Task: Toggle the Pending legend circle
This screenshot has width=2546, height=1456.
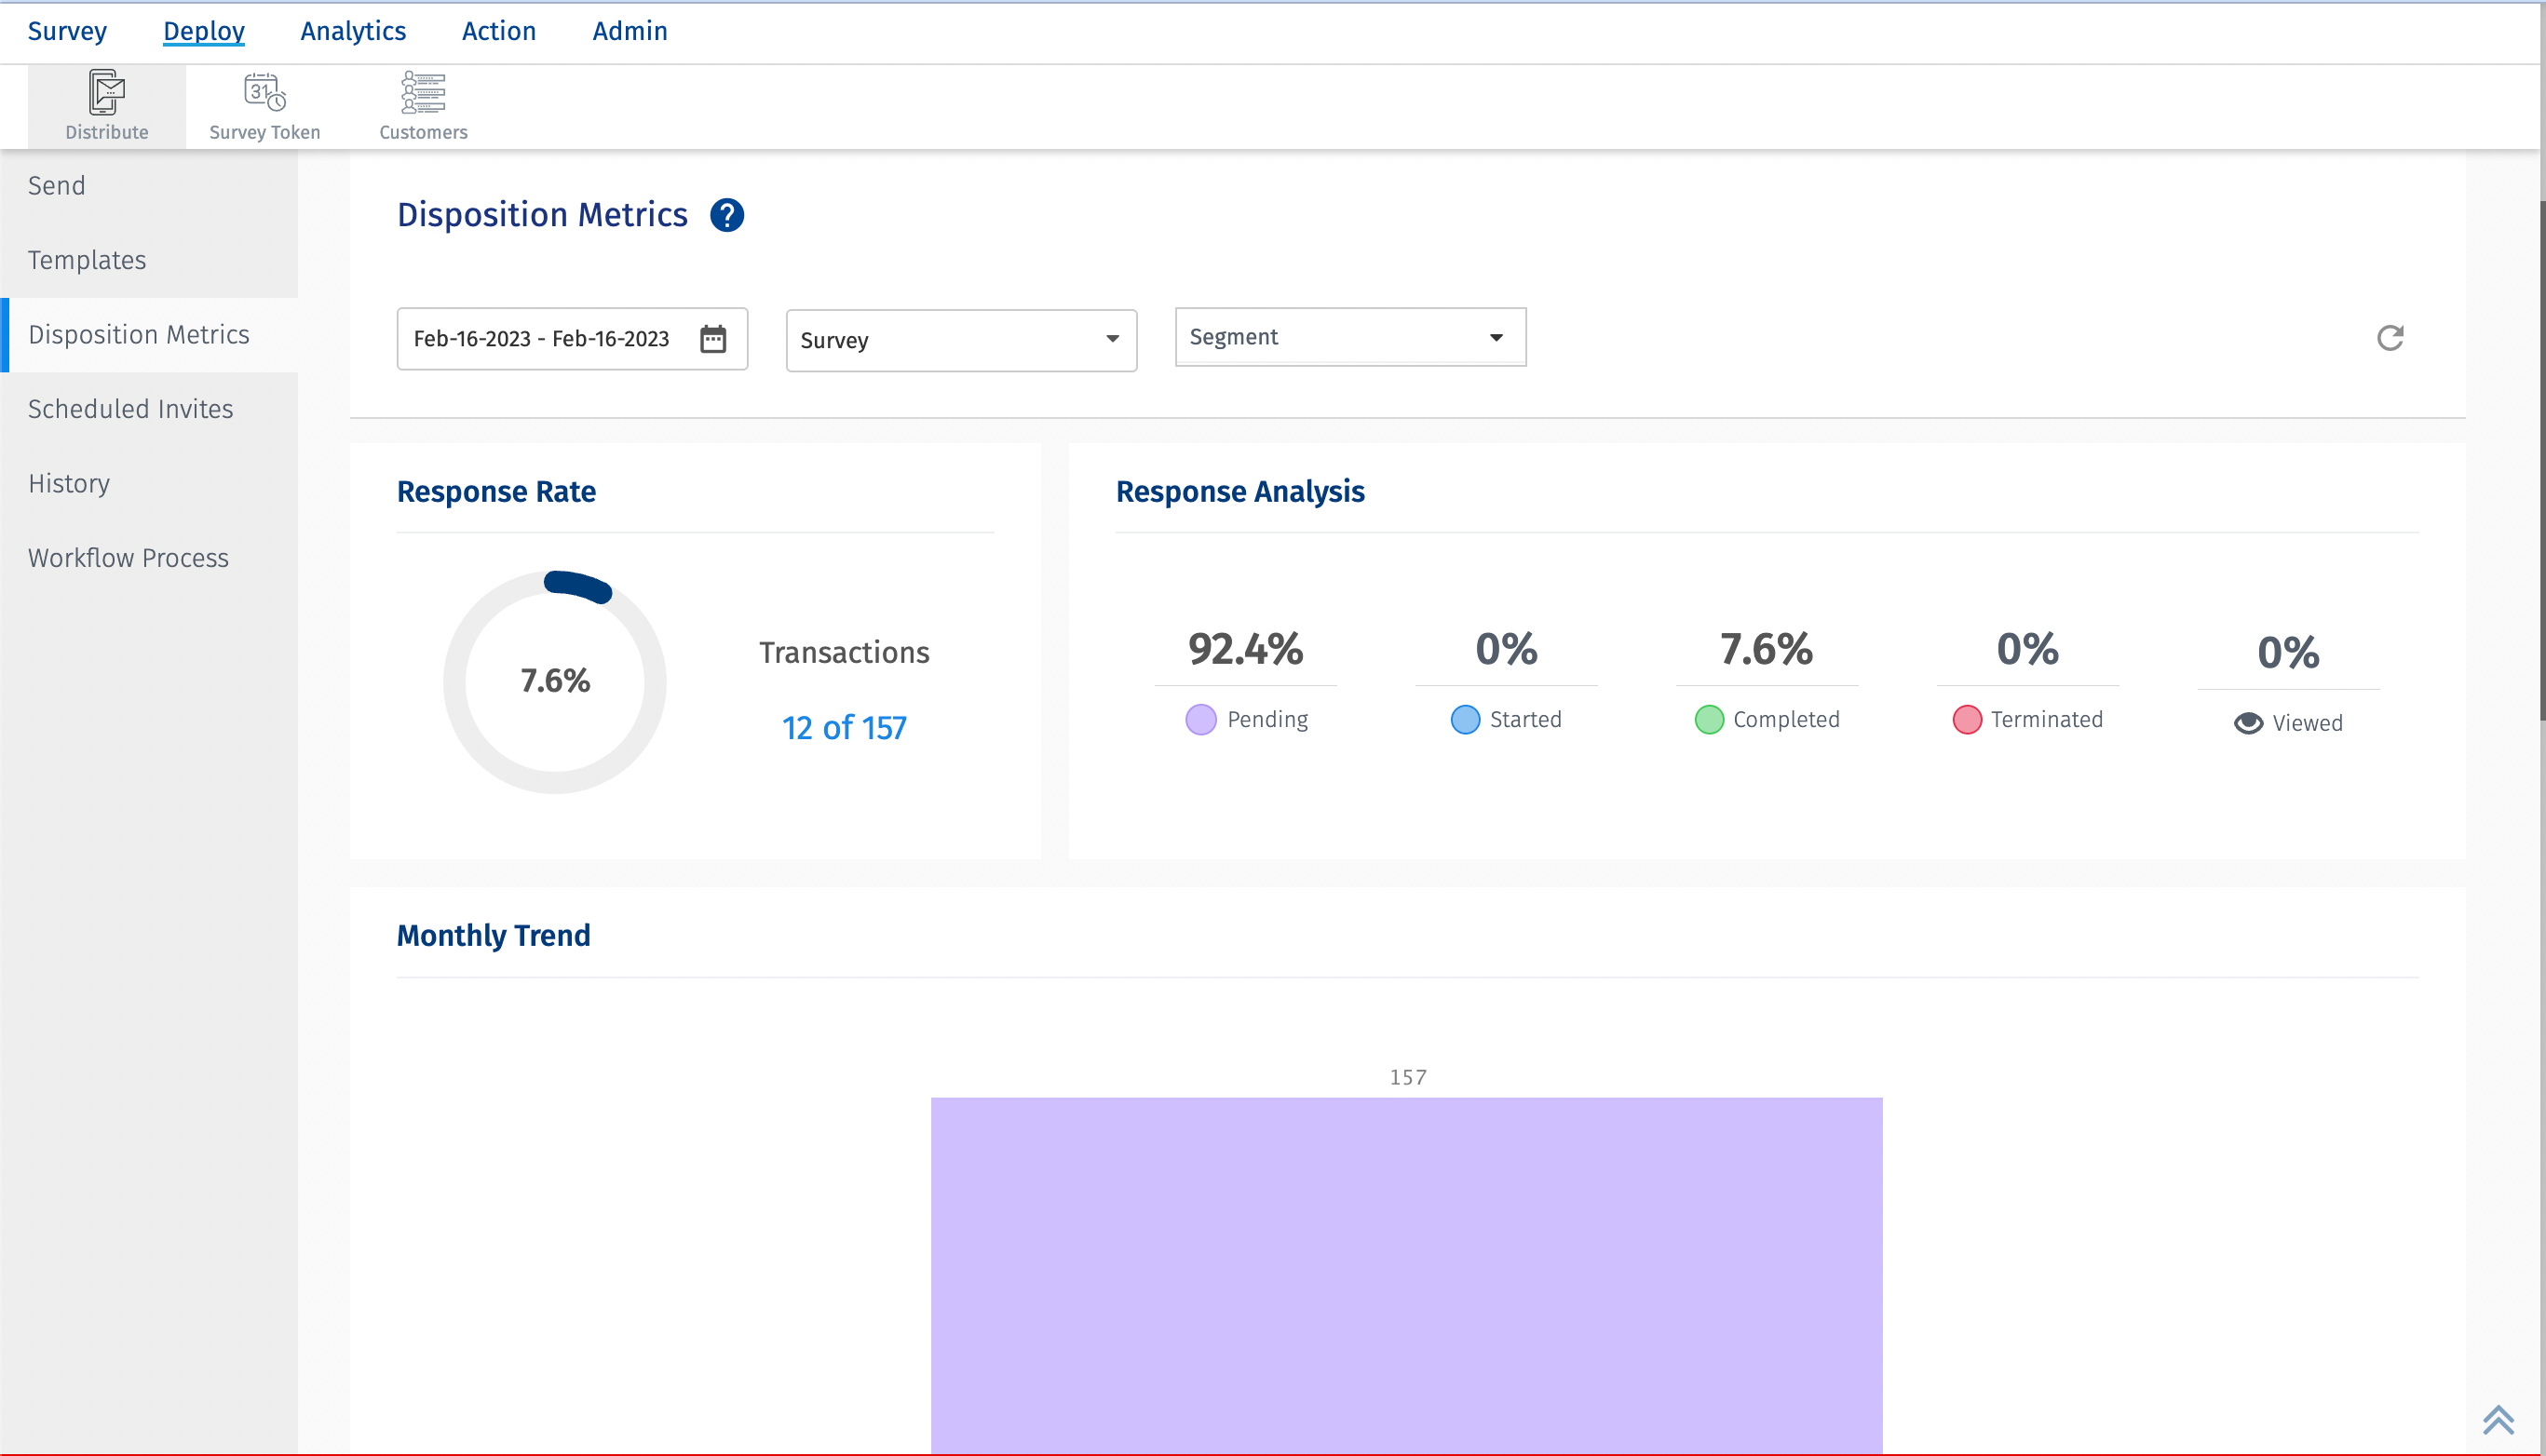Action: (1200, 719)
